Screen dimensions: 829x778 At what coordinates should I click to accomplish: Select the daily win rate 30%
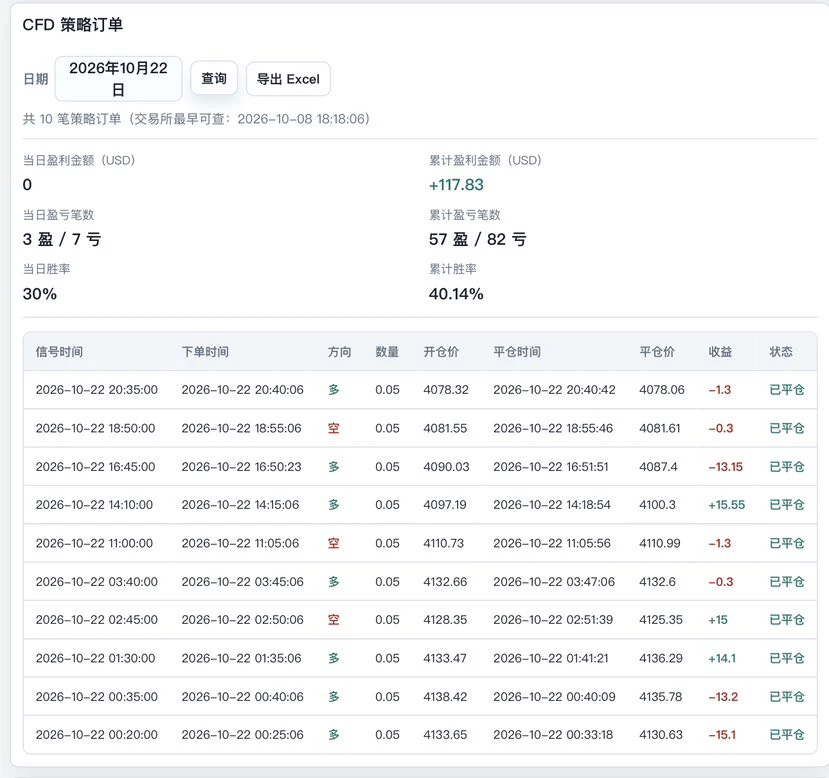coord(40,294)
